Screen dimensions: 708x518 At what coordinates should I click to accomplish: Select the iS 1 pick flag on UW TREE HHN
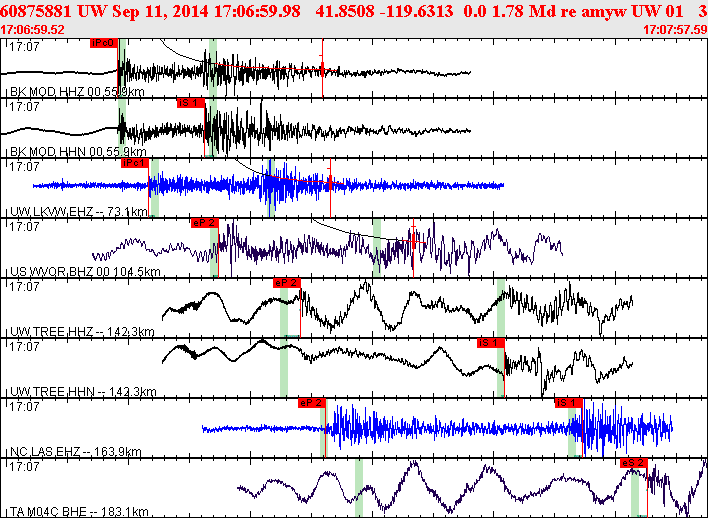491,343
